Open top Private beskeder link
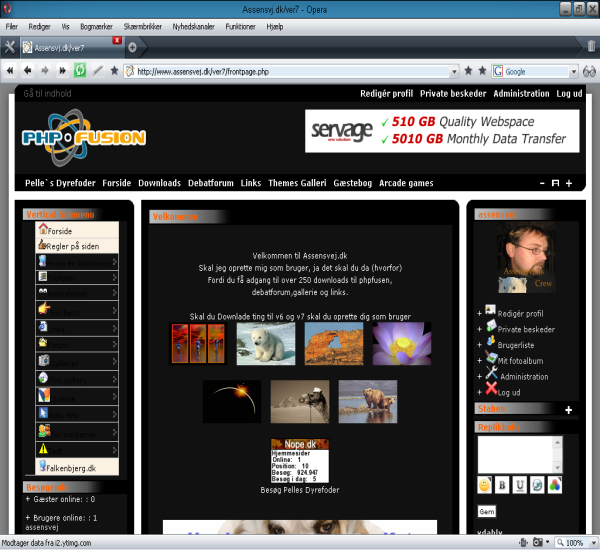600x550 pixels. click(453, 93)
